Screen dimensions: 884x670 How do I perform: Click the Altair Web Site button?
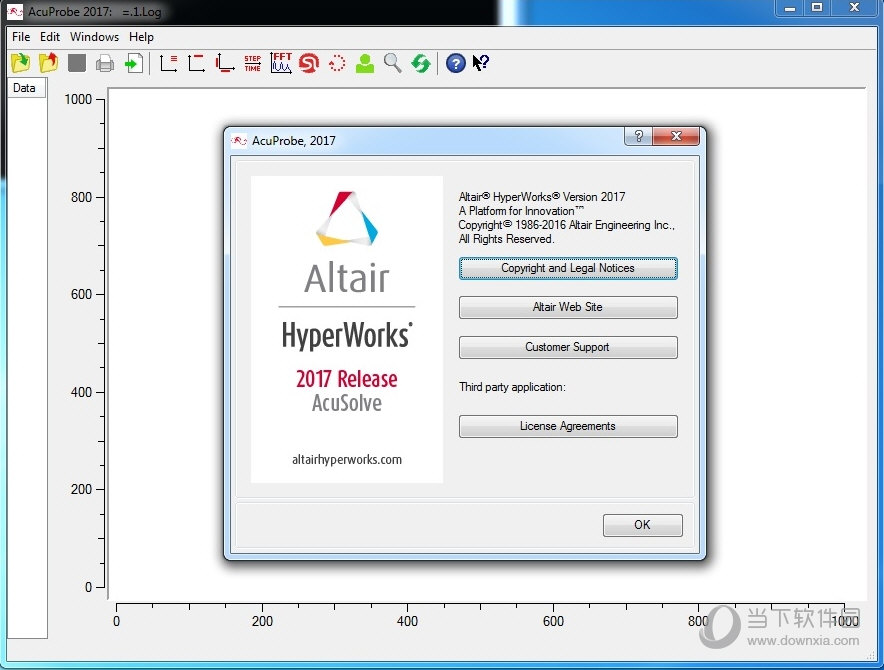coord(568,307)
